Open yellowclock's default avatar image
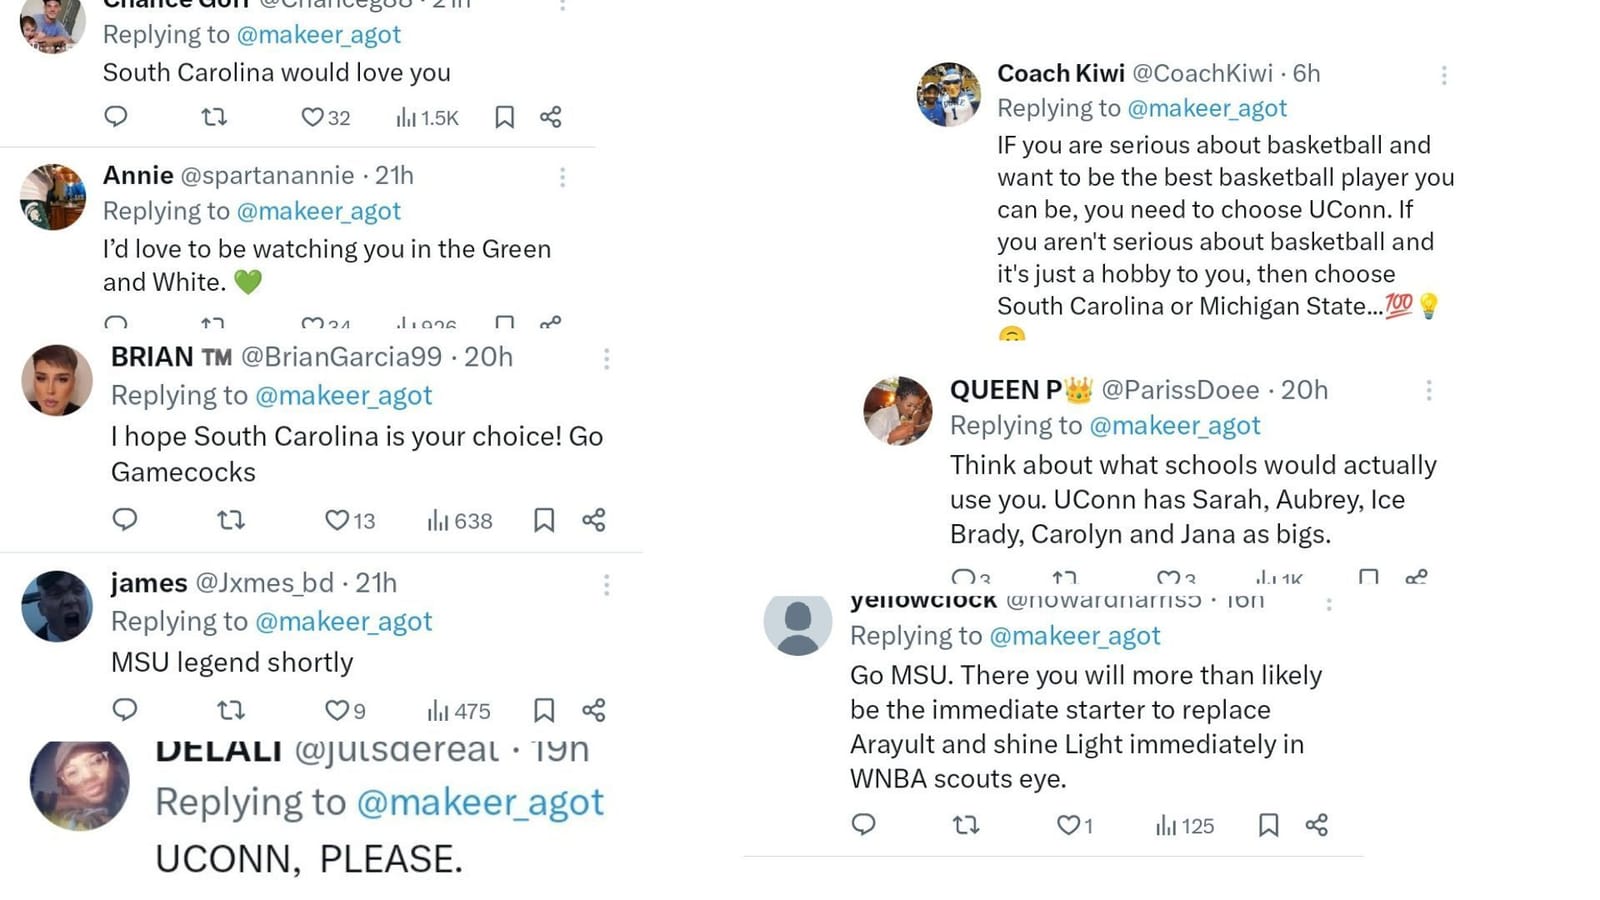 point(797,622)
